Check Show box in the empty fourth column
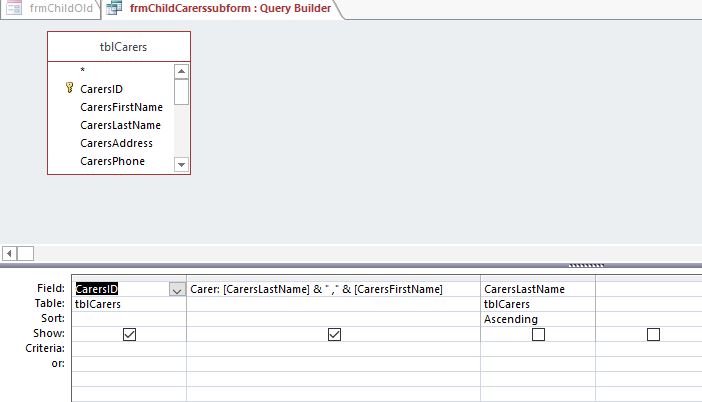Viewport: 702px width, 402px height. coord(653,334)
